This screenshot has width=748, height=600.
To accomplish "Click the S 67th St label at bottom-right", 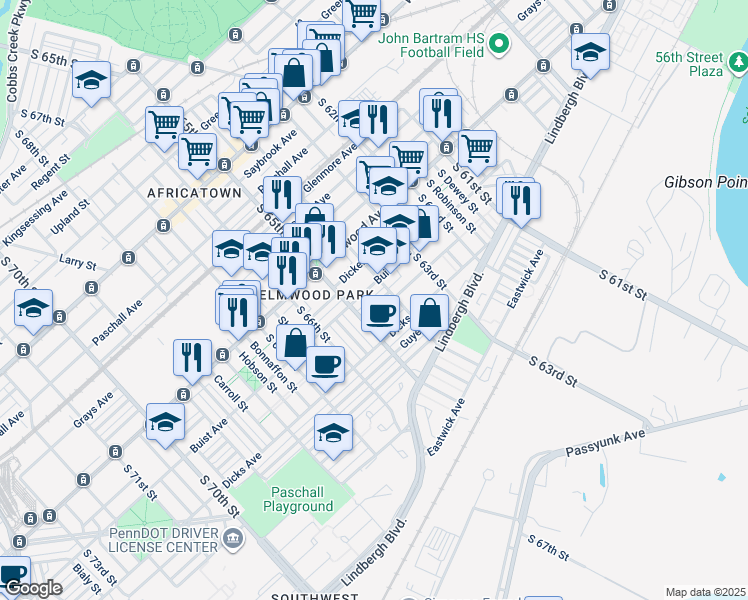I will (549, 548).
